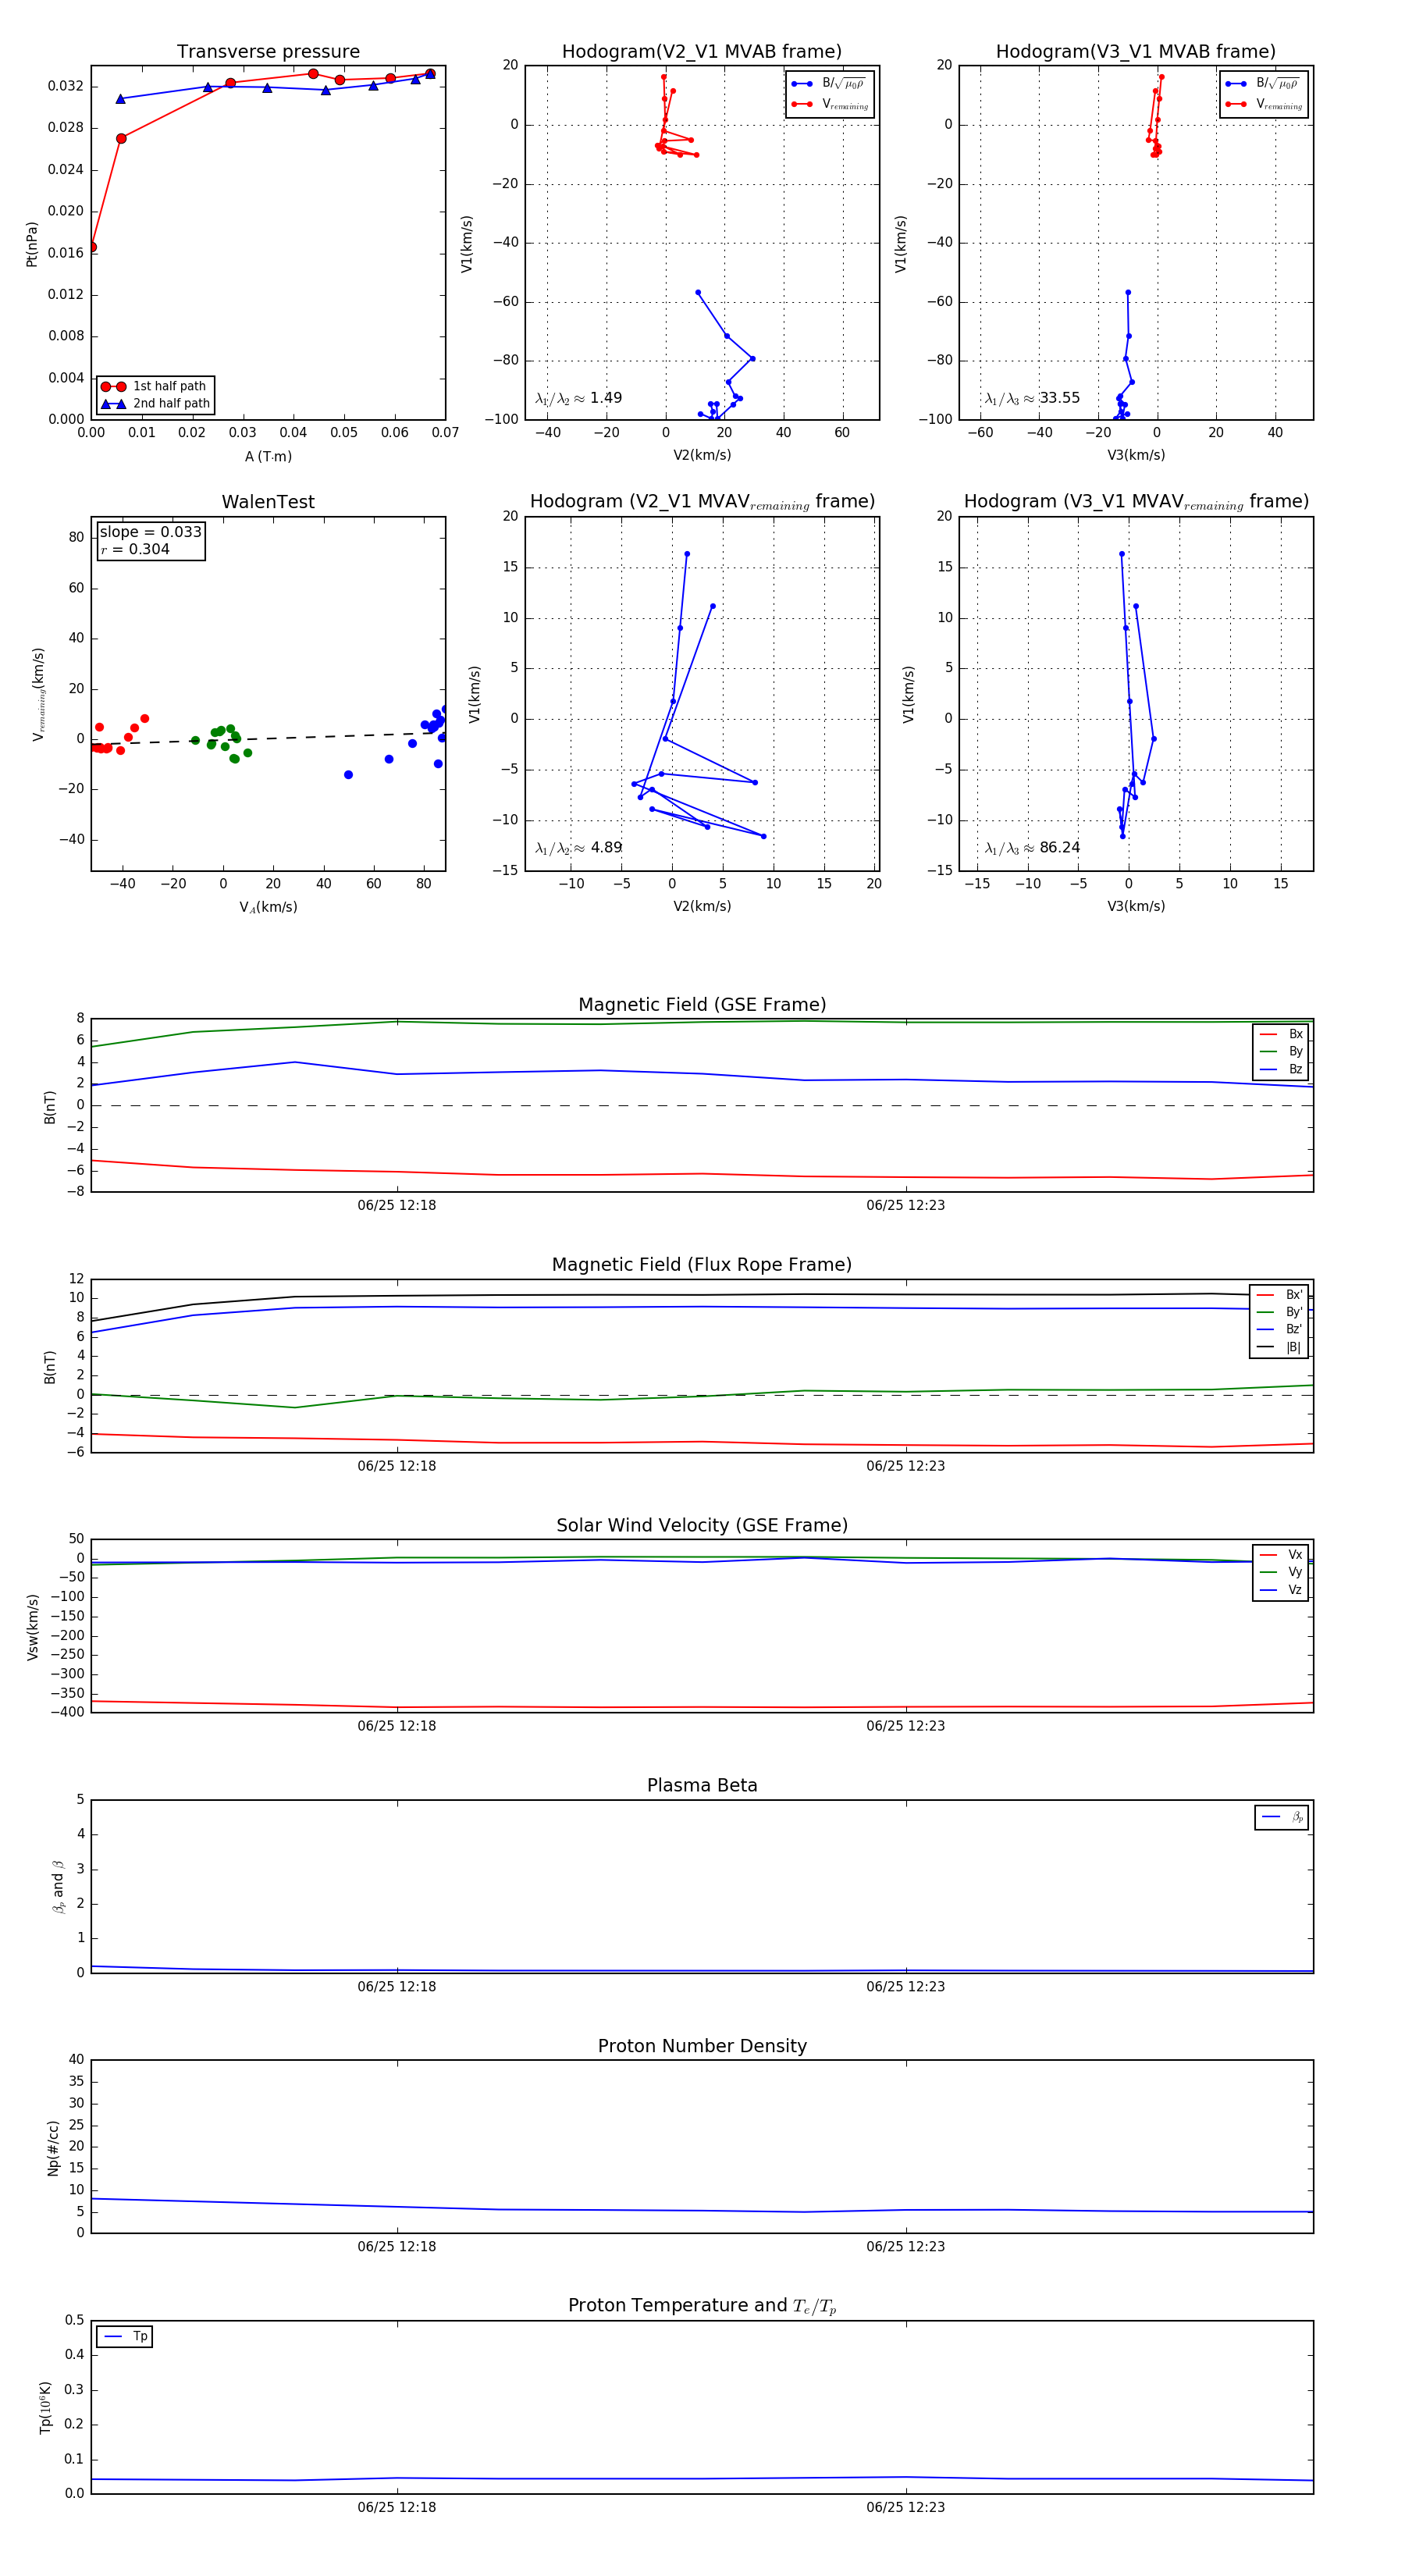Click the eigenvalue ratio value "86.24"
Viewport: 1405px width, 2576px height.
(x=1060, y=848)
